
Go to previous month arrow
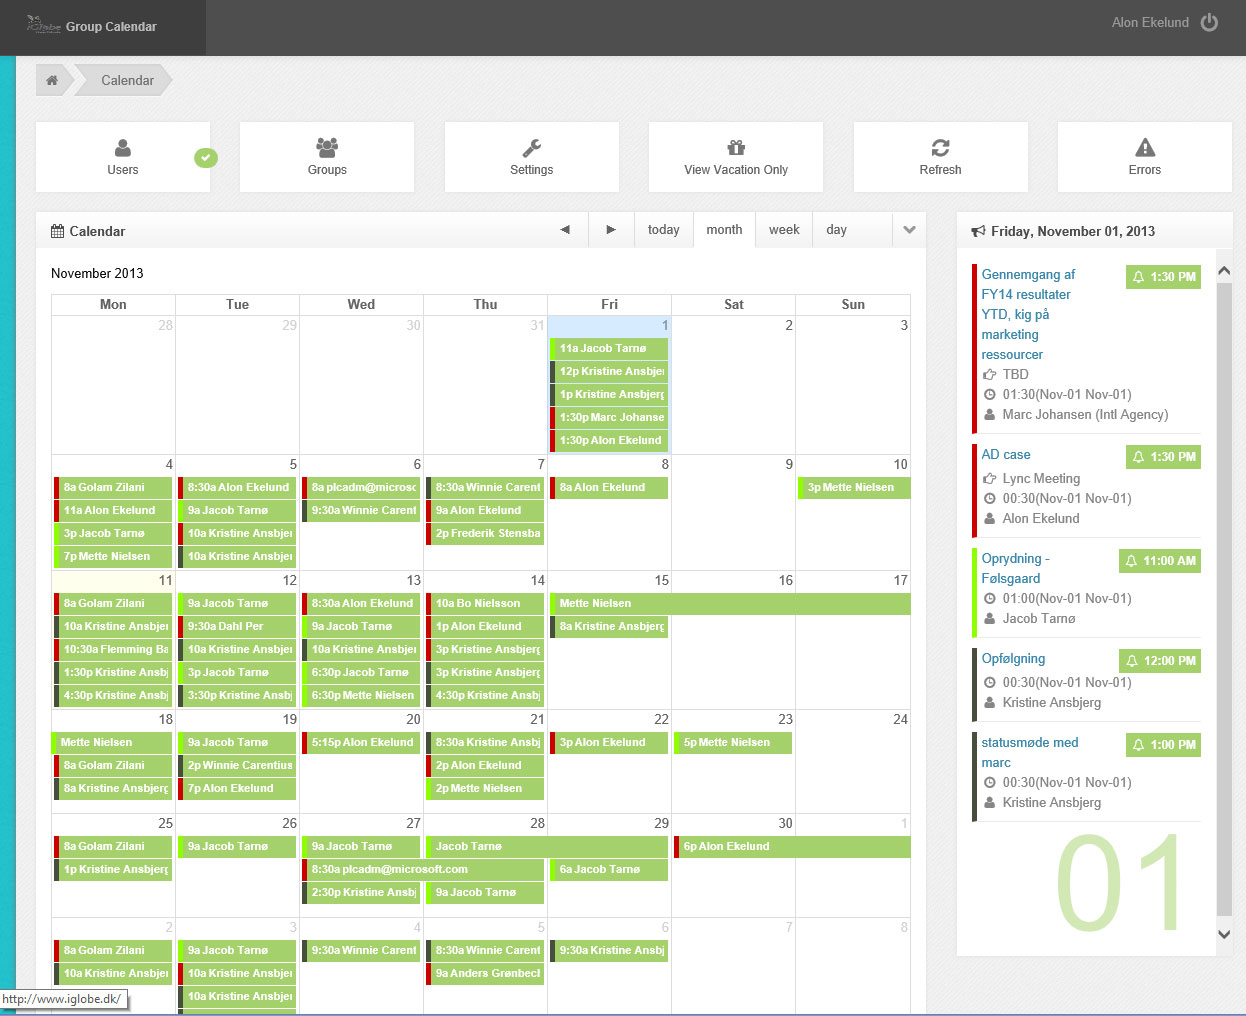(x=565, y=230)
